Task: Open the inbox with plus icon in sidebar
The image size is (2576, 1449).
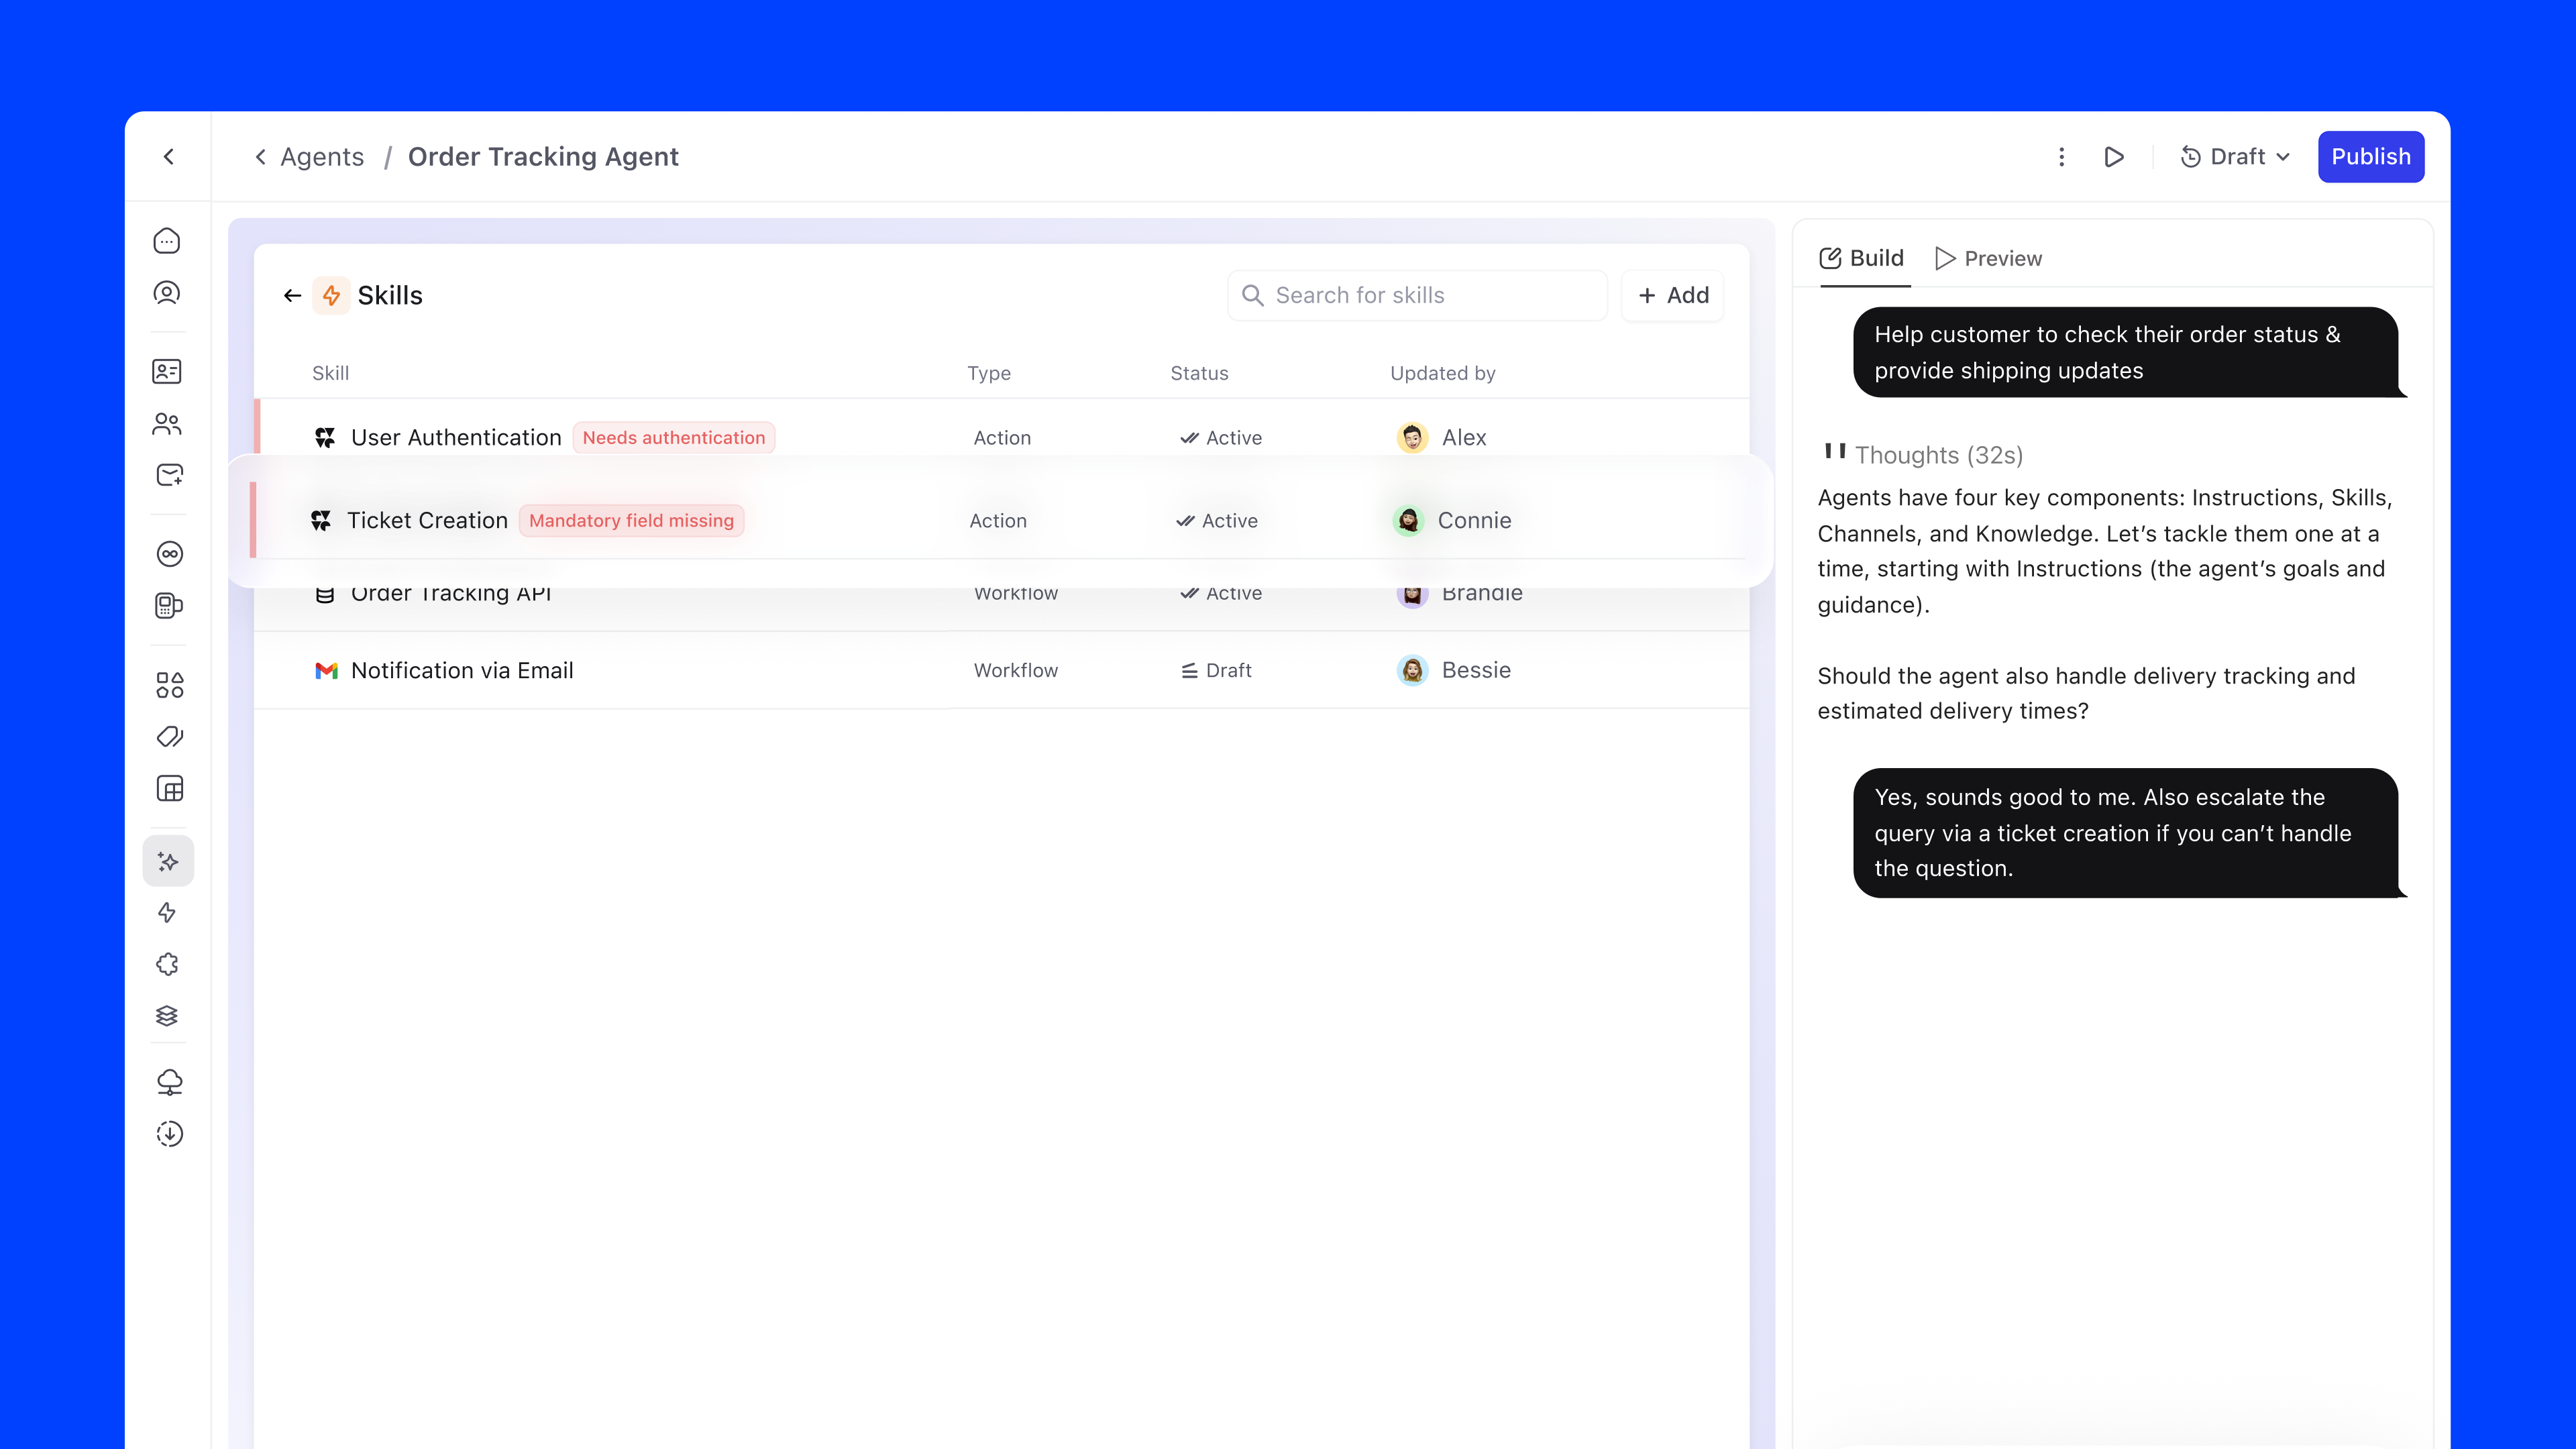Action: click(169, 475)
